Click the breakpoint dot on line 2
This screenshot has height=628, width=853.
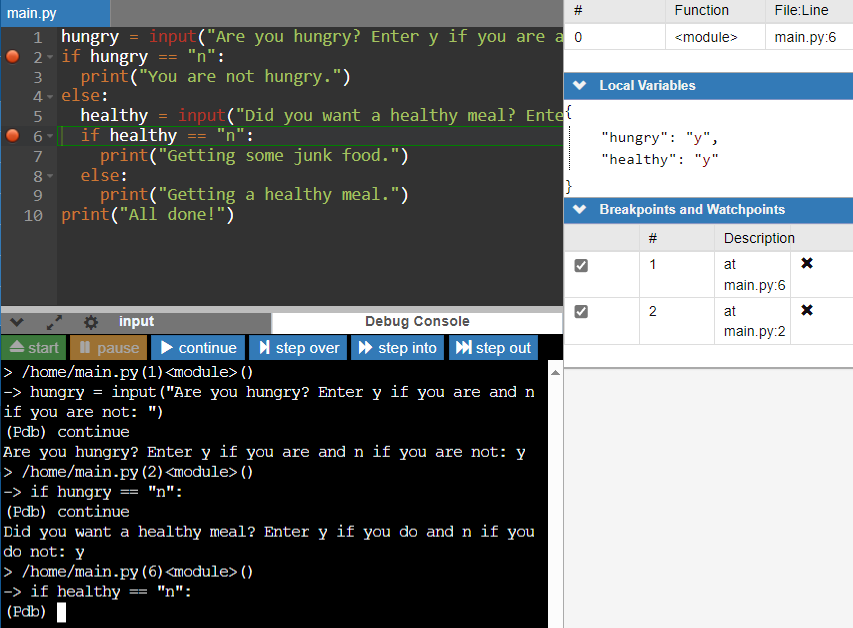(x=12, y=57)
